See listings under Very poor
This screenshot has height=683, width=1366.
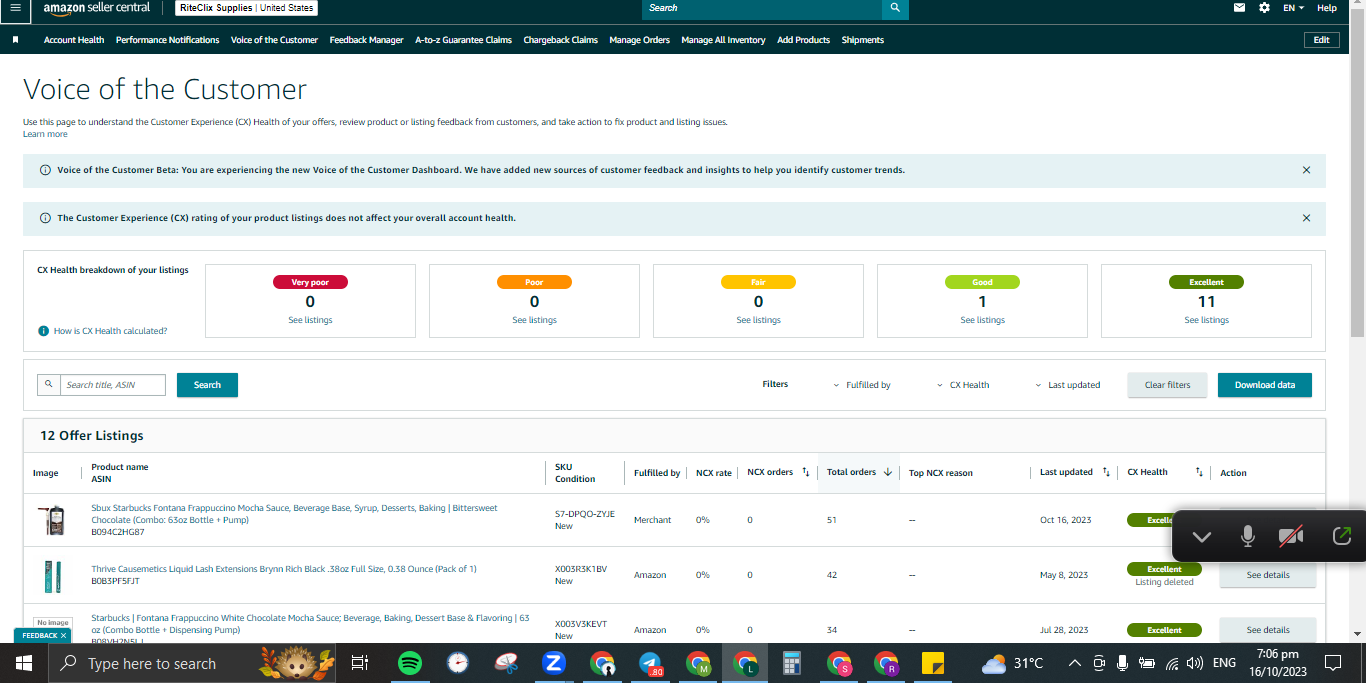310,320
